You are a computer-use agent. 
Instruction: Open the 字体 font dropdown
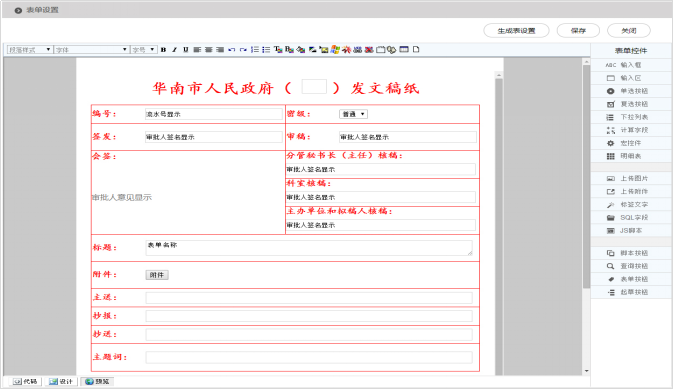[91, 50]
